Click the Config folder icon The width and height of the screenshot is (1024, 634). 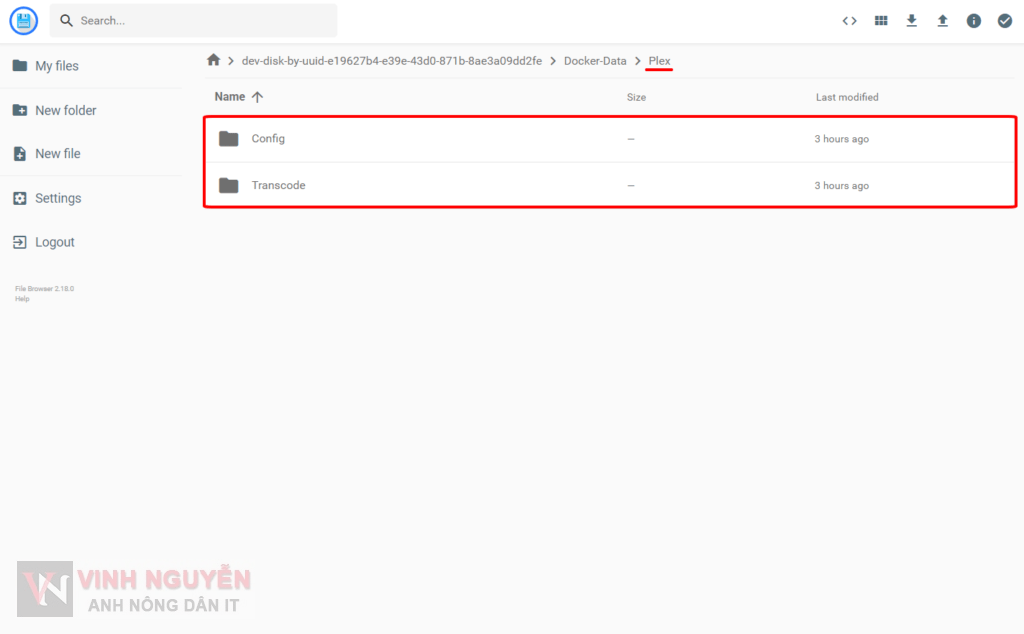click(x=228, y=139)
